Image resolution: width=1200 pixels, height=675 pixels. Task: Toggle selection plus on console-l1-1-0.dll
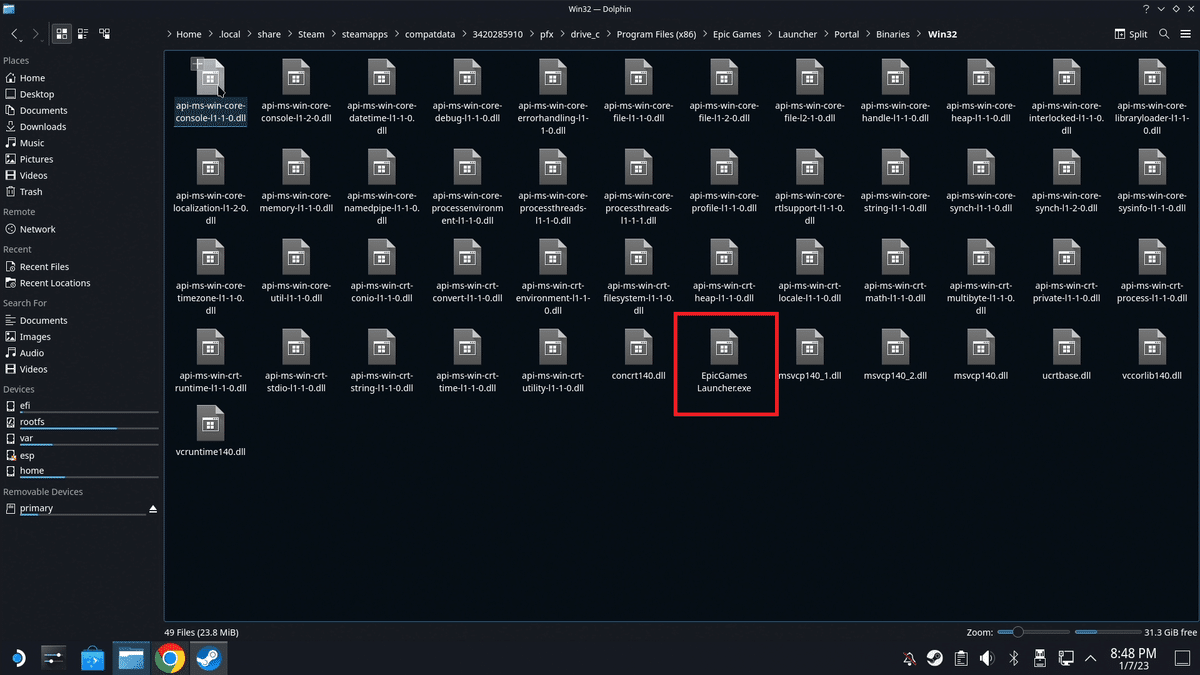[196, 63]
